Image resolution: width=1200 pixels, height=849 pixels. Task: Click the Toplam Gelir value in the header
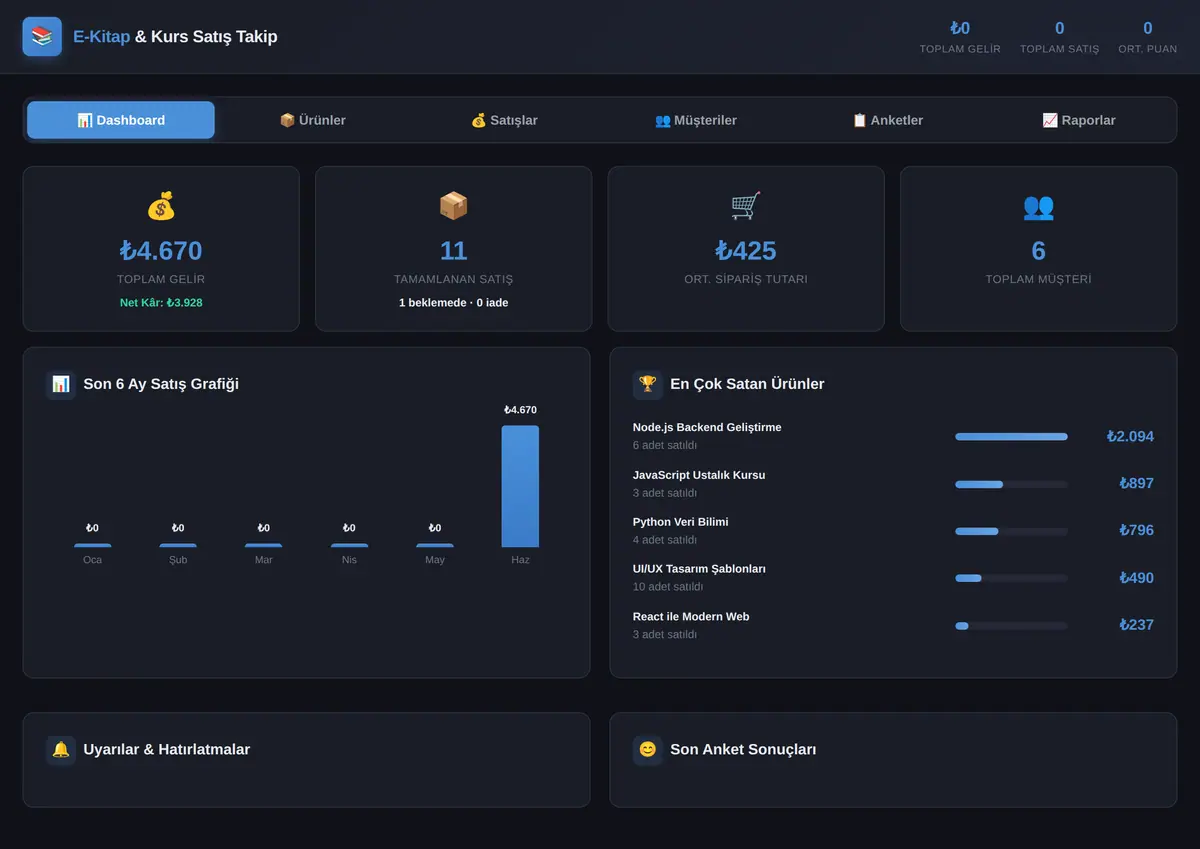point(960,29)
